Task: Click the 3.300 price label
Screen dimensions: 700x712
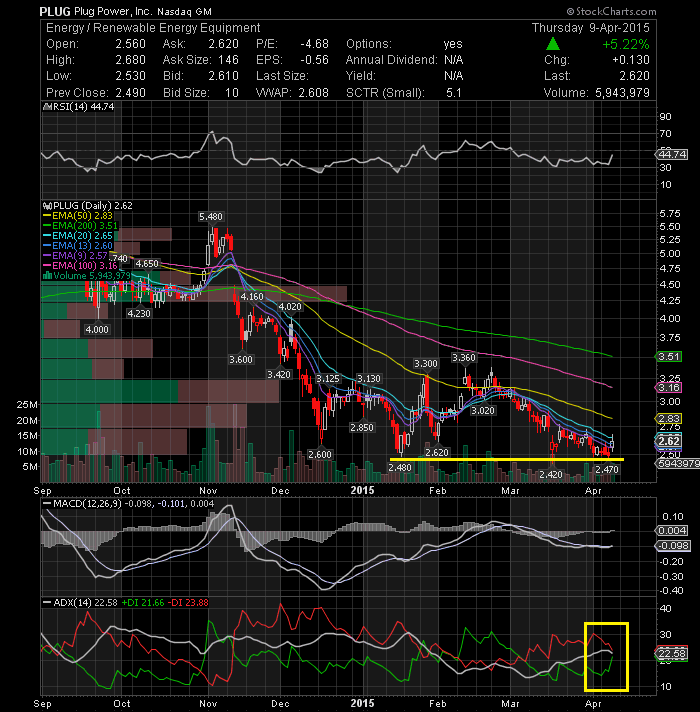Action: coord(426,364)
